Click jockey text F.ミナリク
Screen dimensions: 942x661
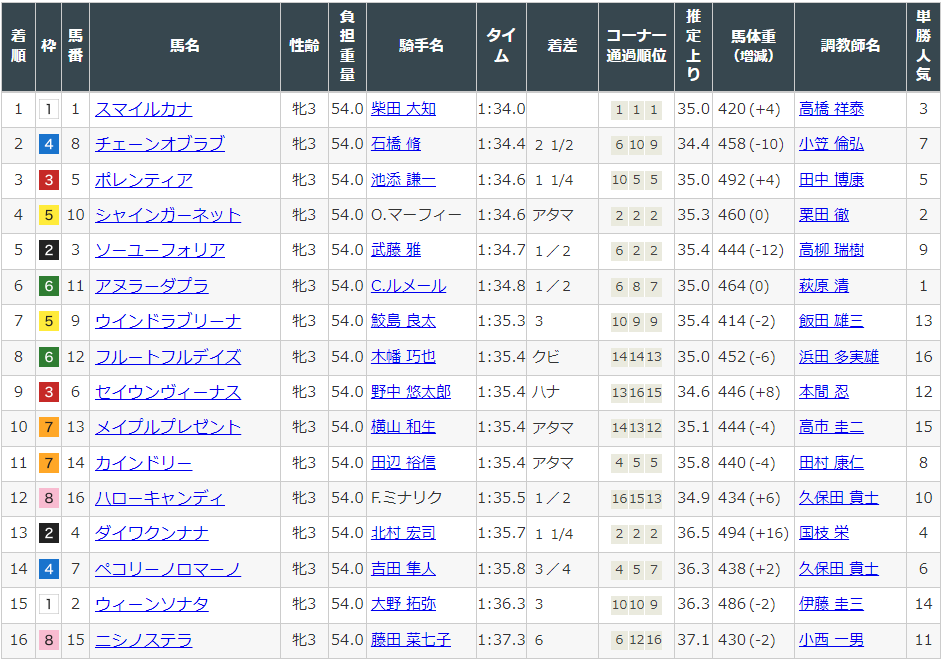[406, 498]
